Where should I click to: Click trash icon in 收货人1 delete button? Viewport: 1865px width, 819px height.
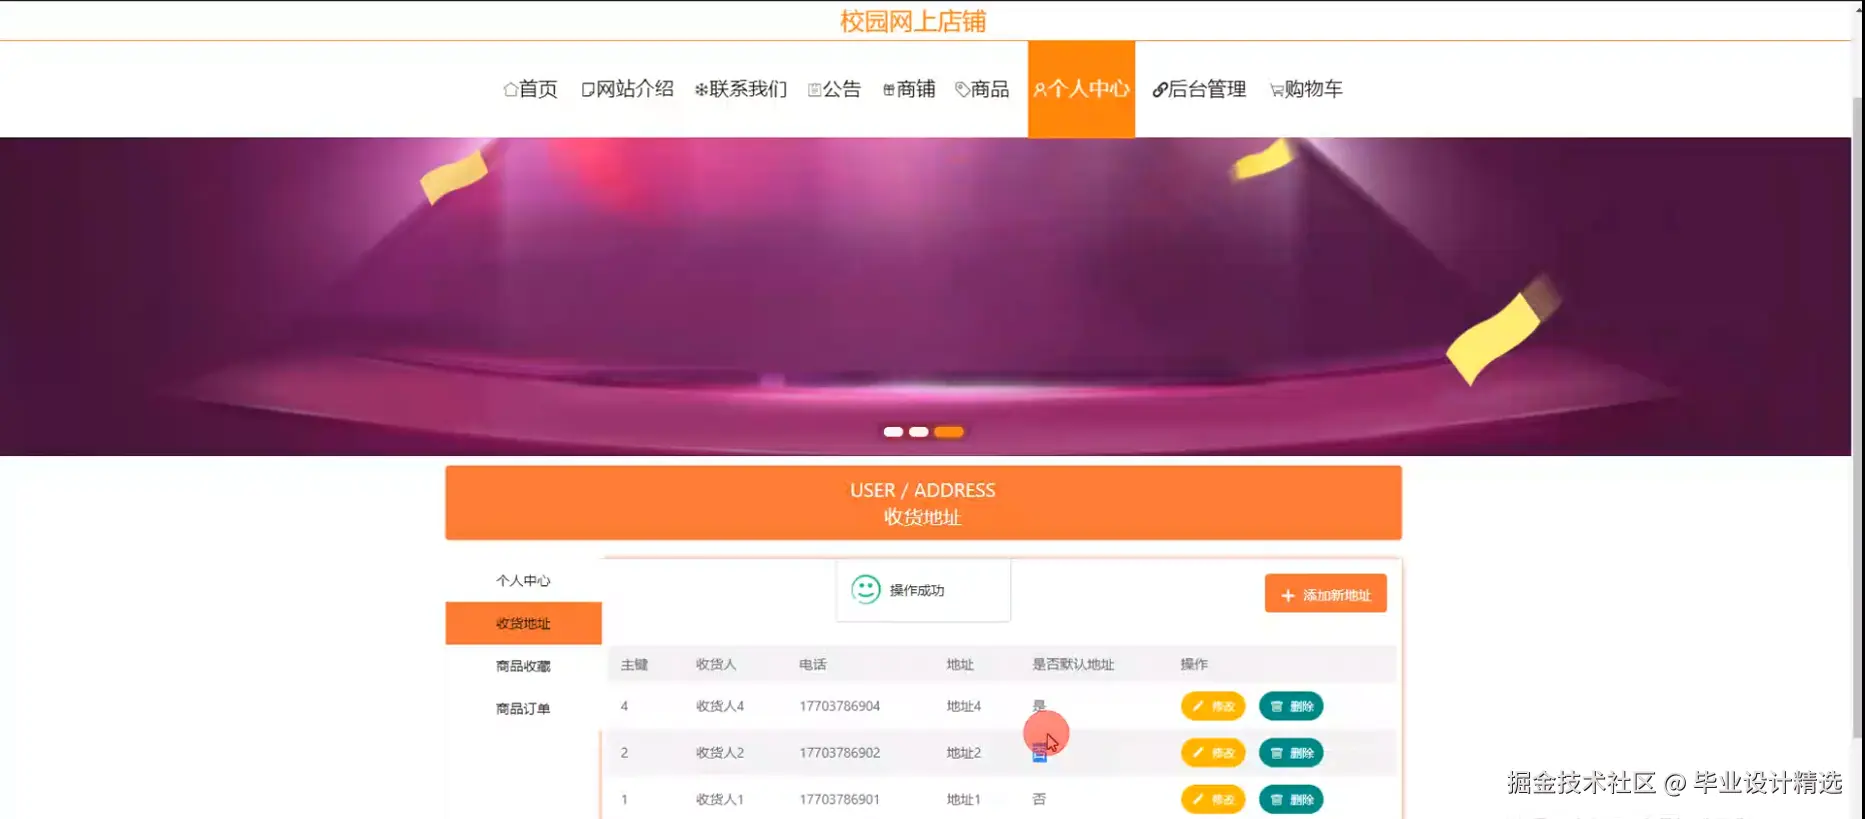[x=1276, y=799]
